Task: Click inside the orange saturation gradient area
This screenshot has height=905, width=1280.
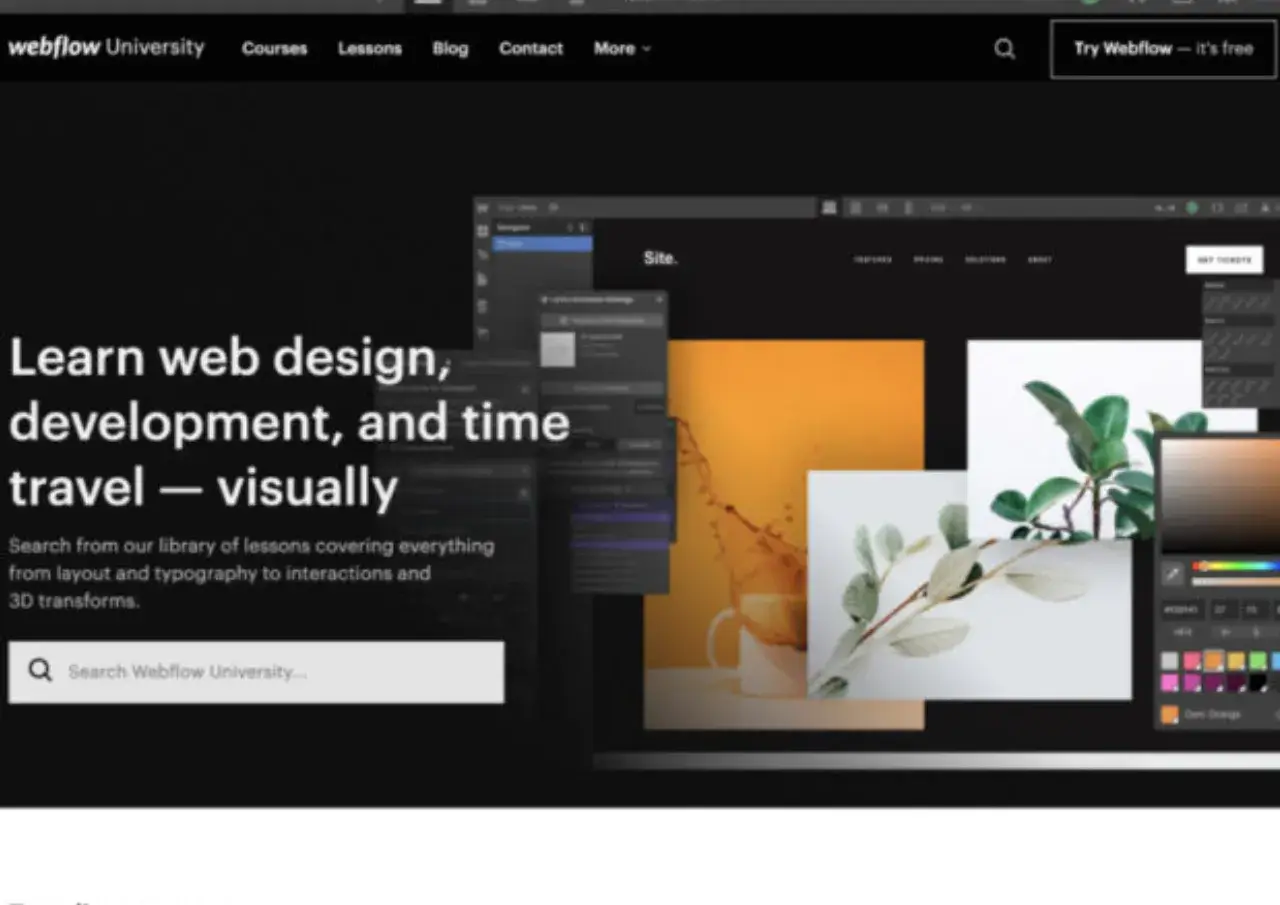Action: pos(1220,495)
